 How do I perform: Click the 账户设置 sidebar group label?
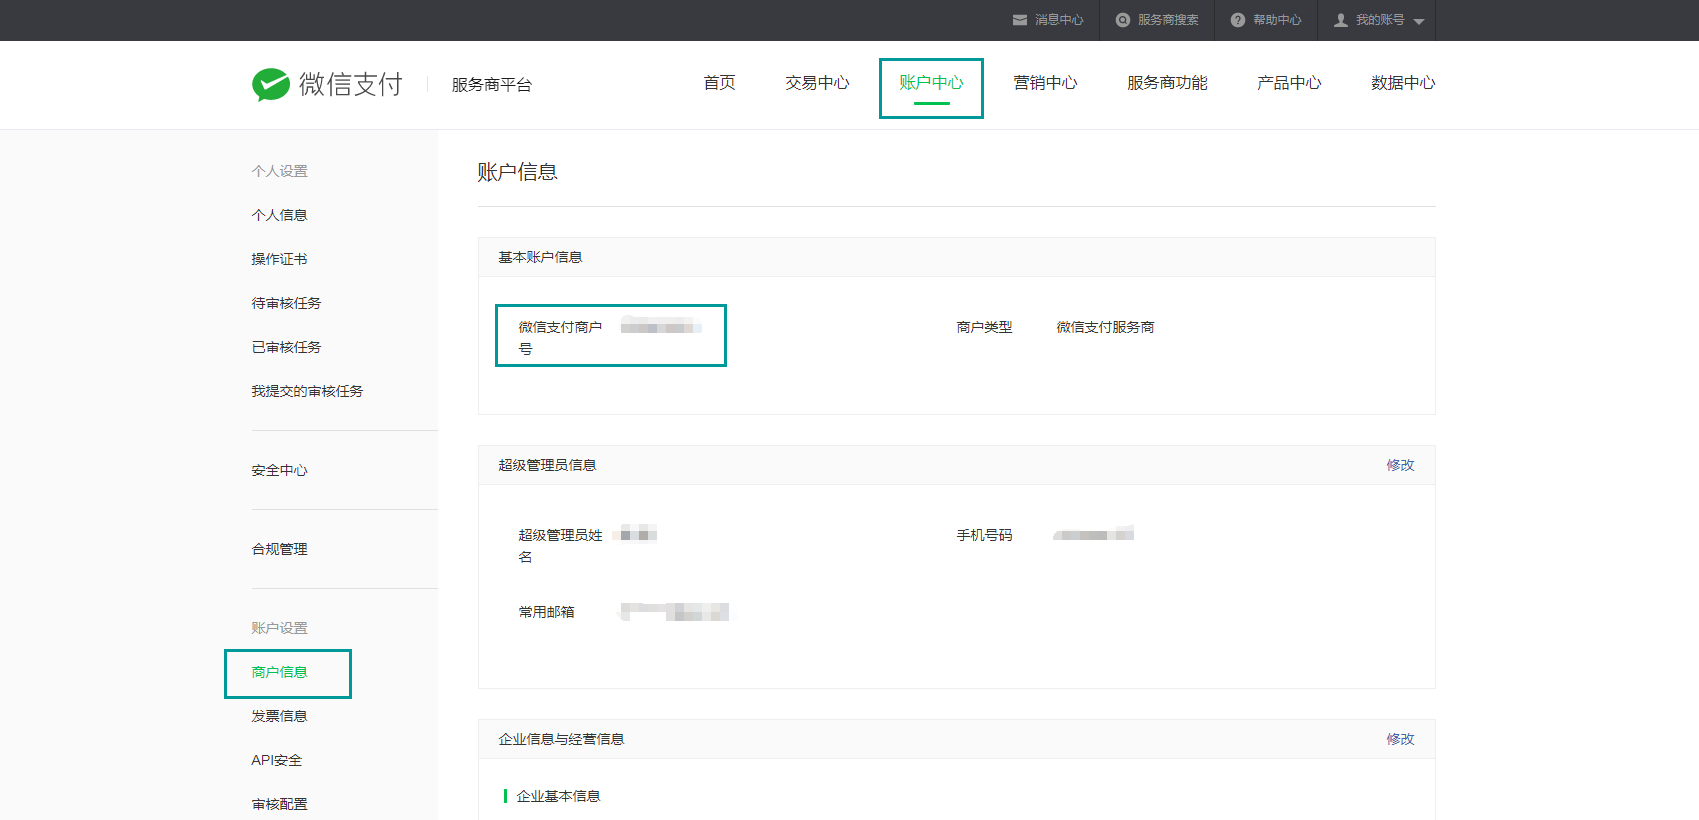pyautogui.click(x=279, y=628)
